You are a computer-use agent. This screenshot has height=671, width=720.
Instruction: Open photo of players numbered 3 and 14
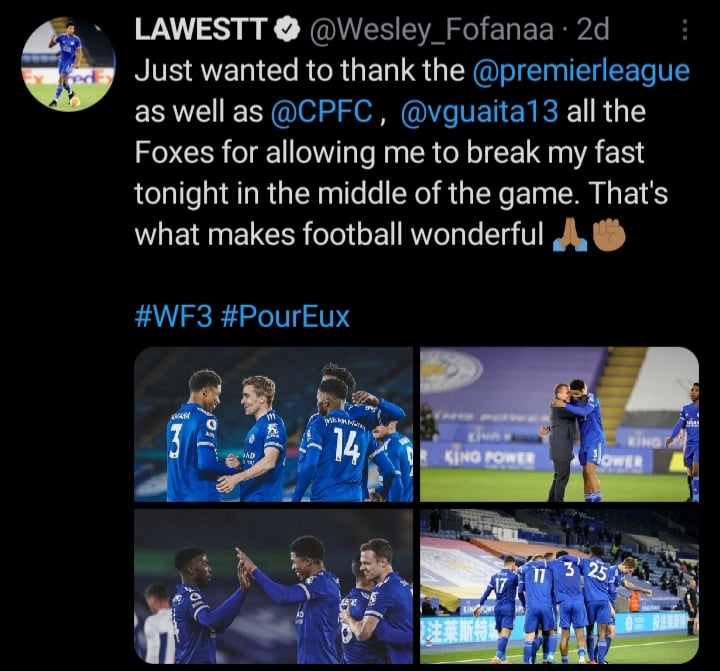pos(274,424)
